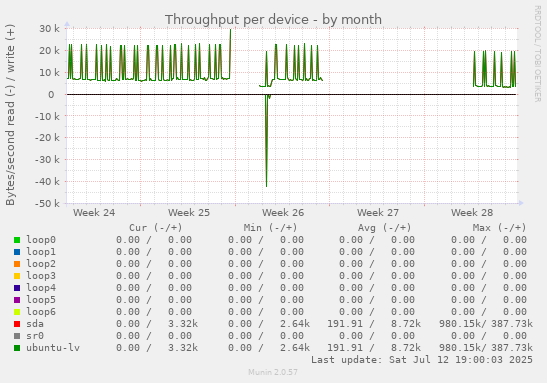
Task: Click the 0 y-axis label
Action: coord(51,95)
